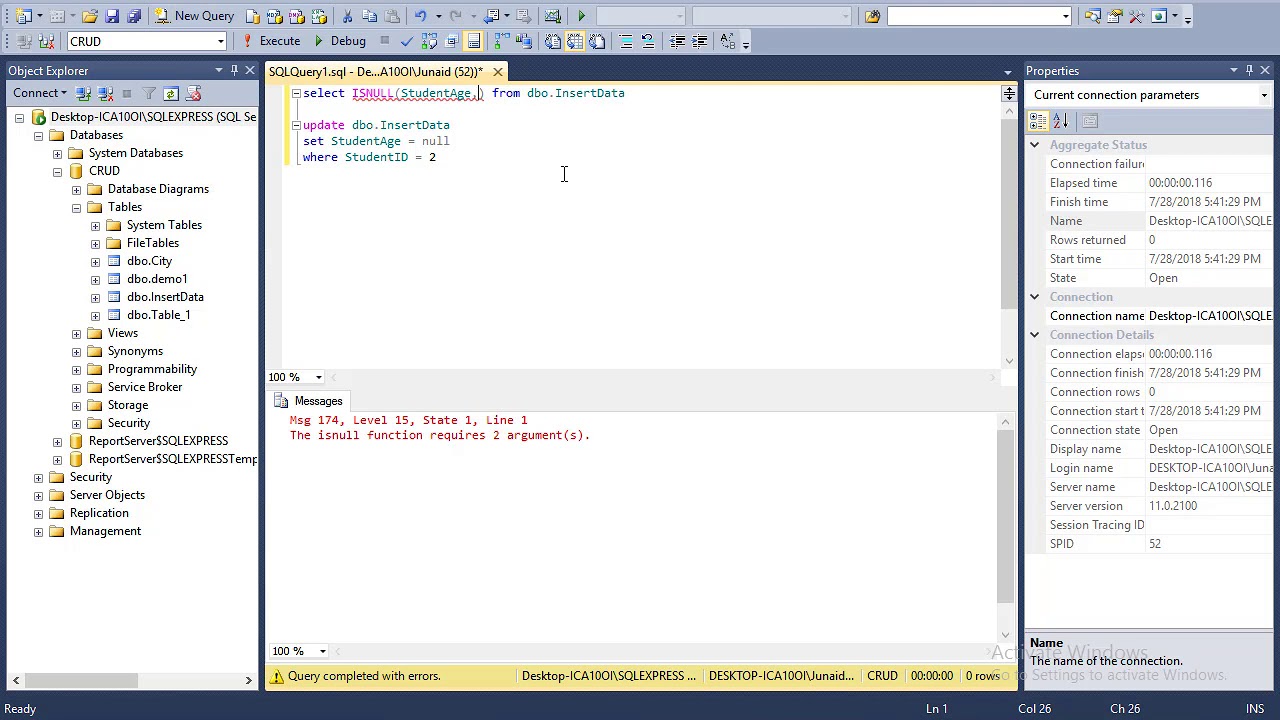Viewport: 1280px width, 720px height.
Task: Pin the Object Explorer panel
Action: (234, 70)
